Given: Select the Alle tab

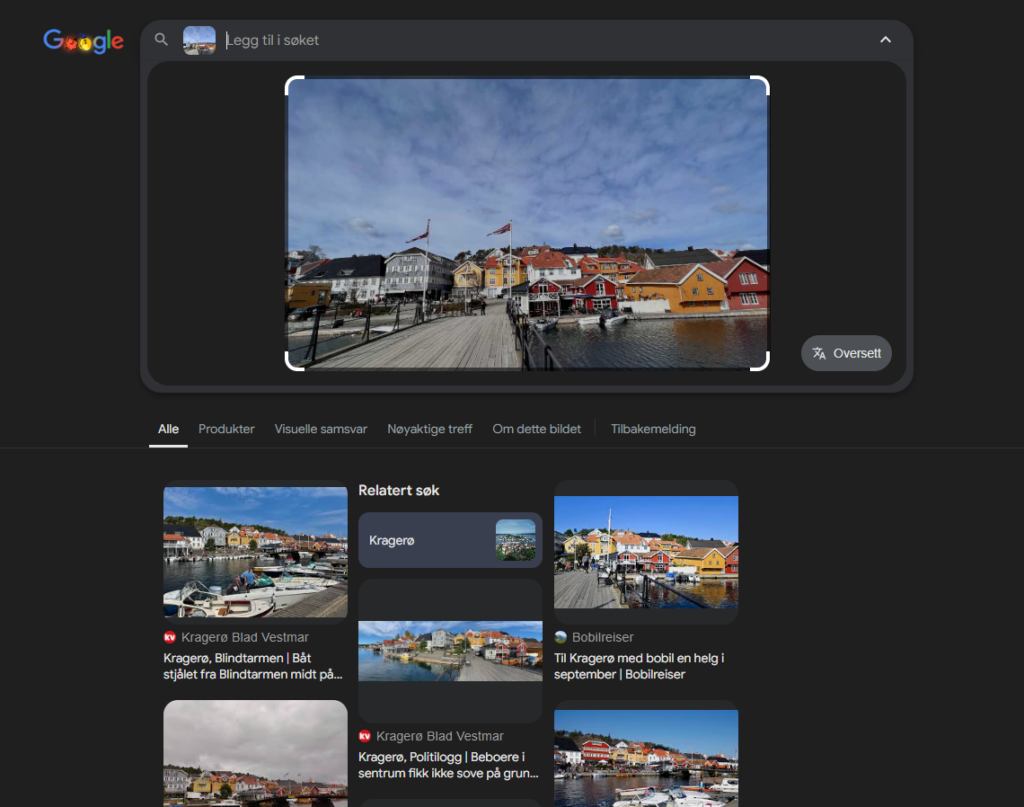Looking at the screenshot, I should click(168, 429).
